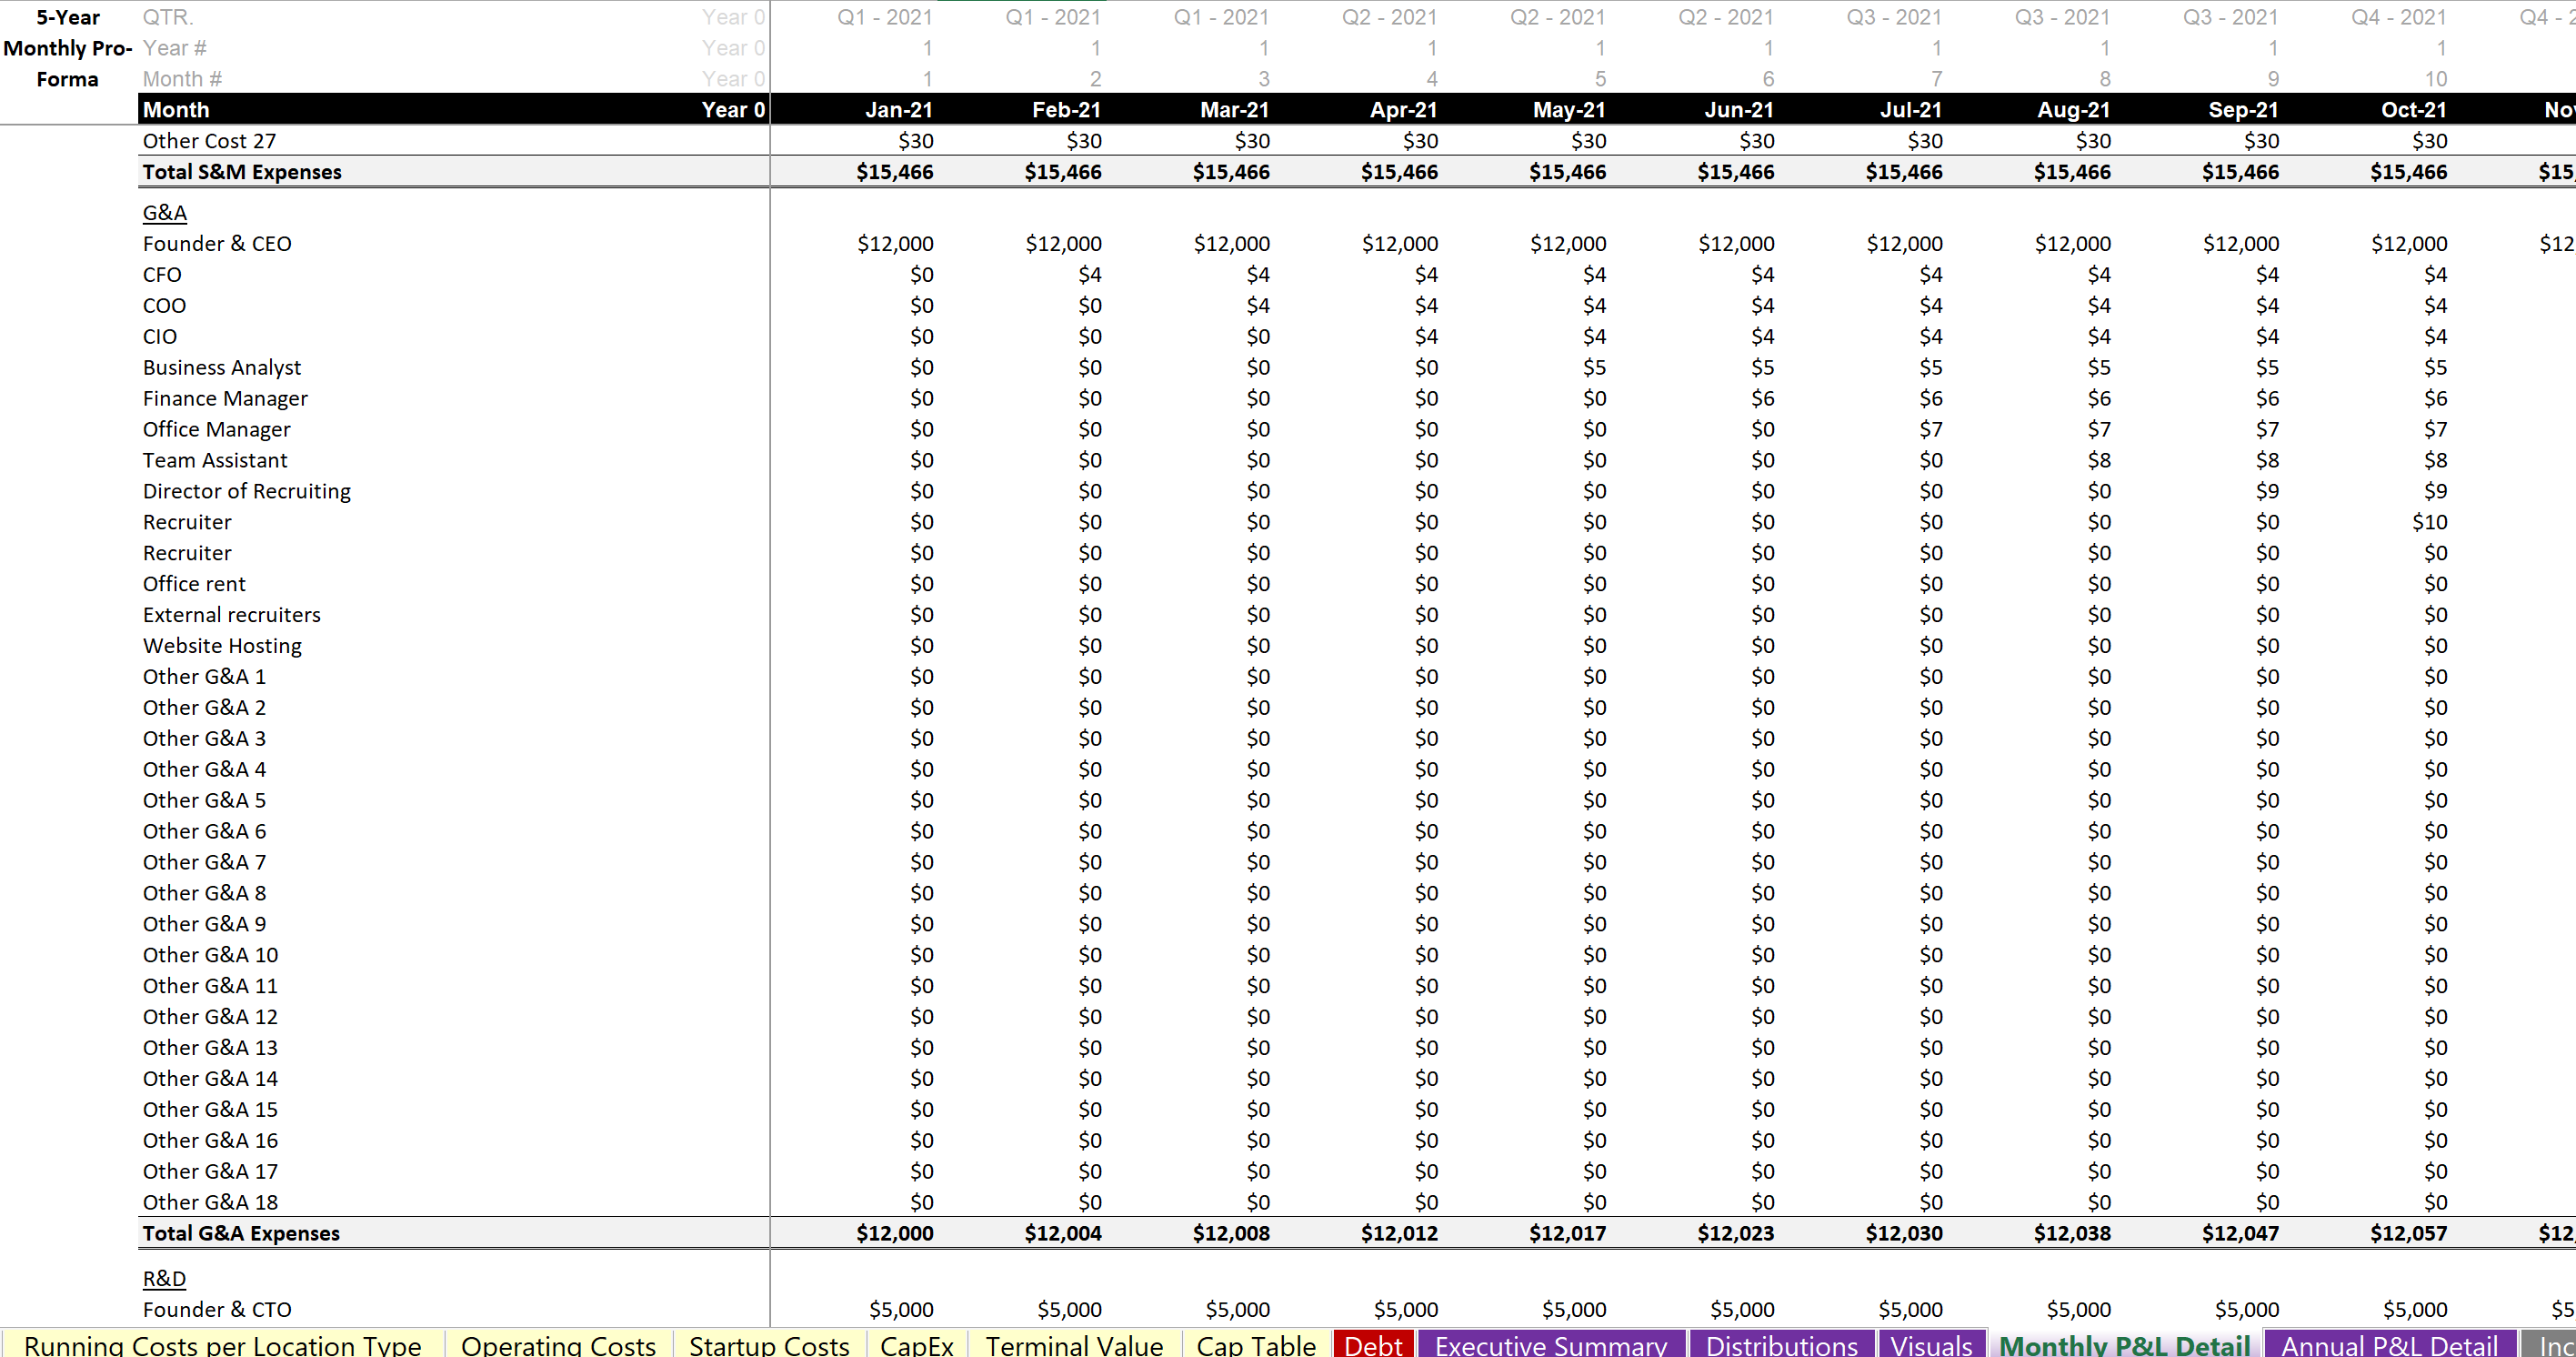
Task: Click Founder & CTO $5,000 in Jan-21
Action: pos(901,1310)
